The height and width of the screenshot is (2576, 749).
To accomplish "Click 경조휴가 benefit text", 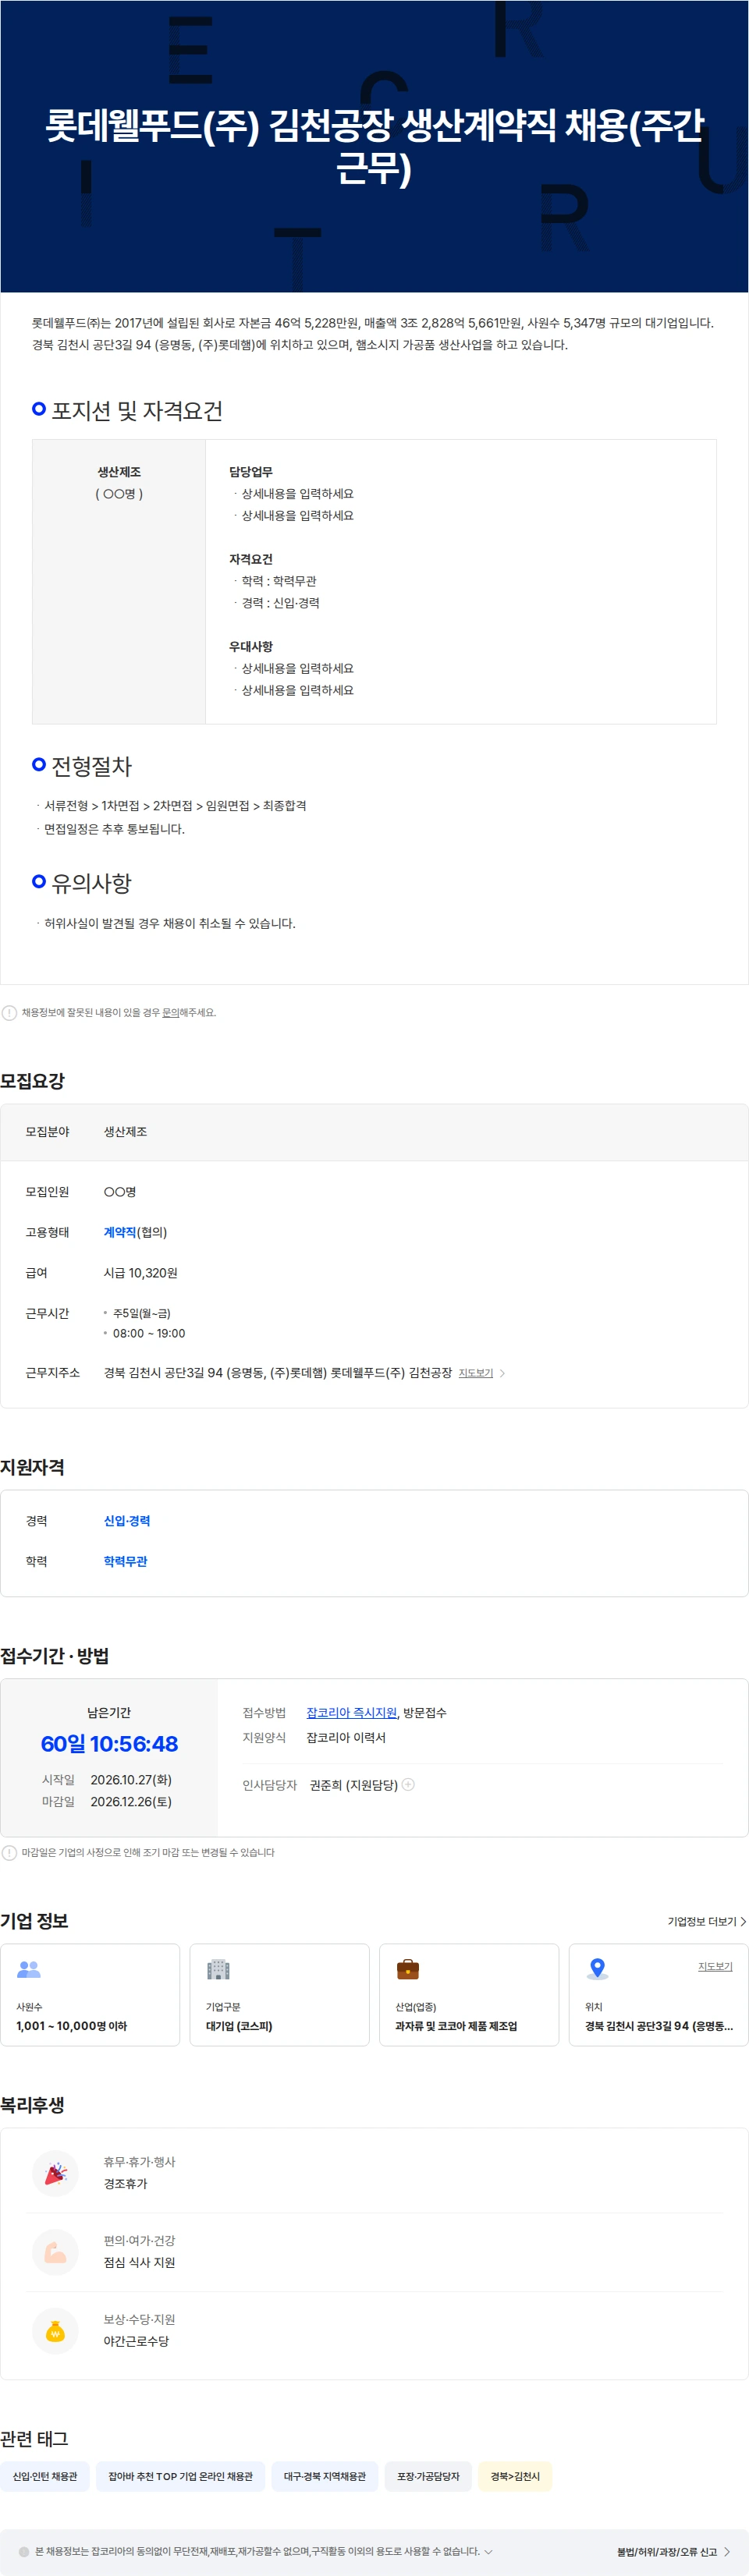I will [126, 2183].
